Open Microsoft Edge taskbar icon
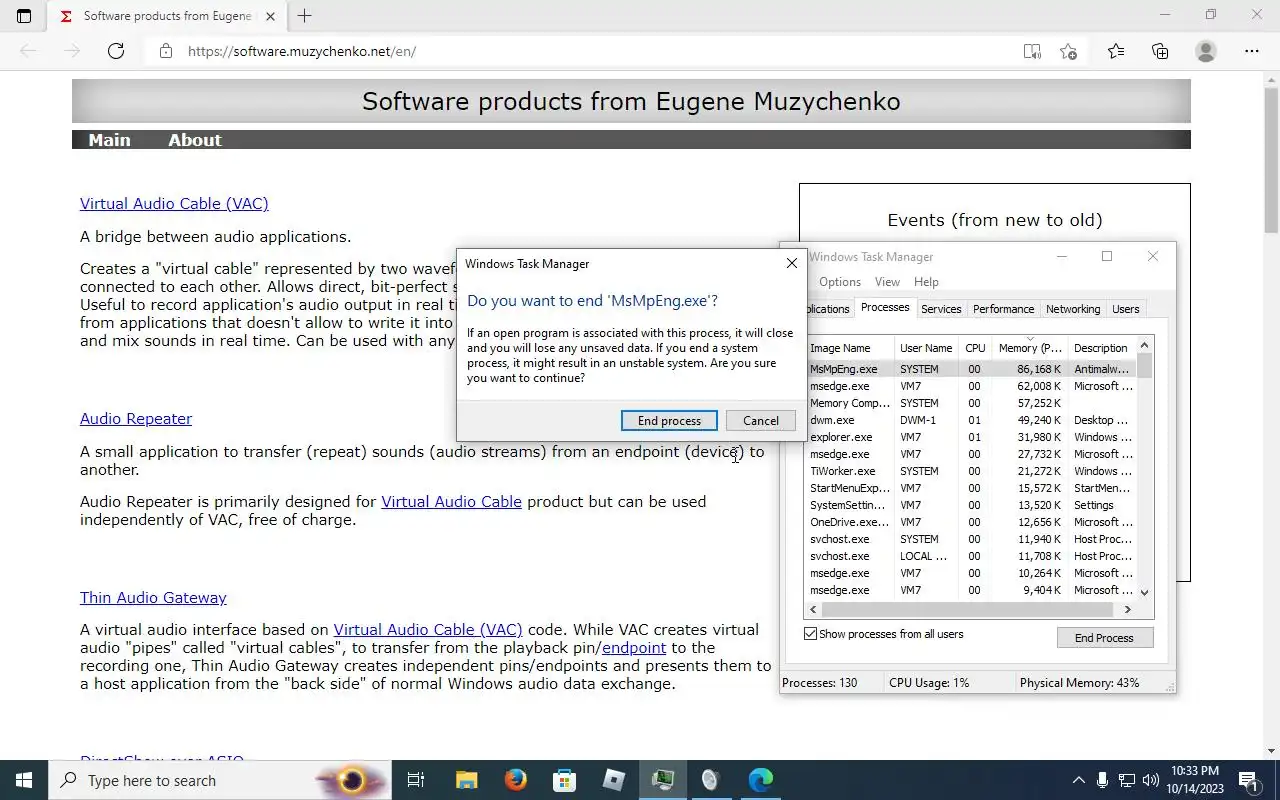 click(x=761, y=780)
